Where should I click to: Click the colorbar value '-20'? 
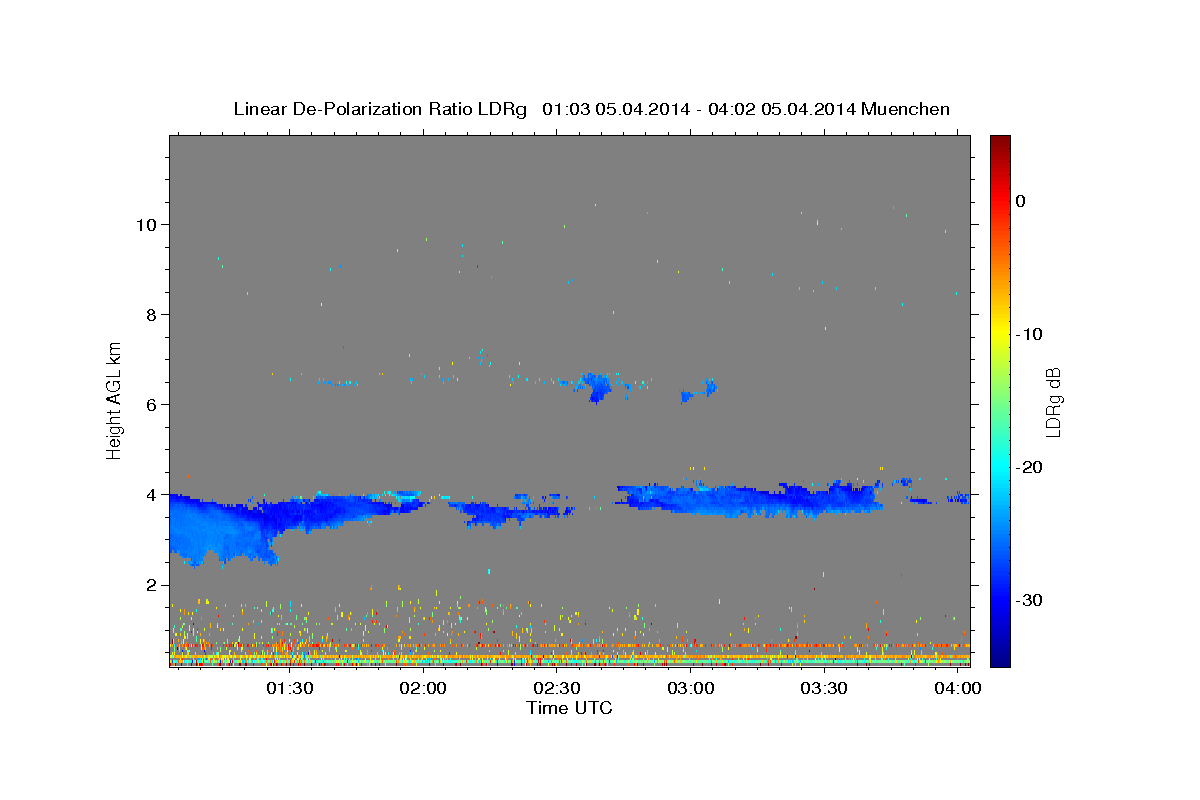[x=1029, y=467]
